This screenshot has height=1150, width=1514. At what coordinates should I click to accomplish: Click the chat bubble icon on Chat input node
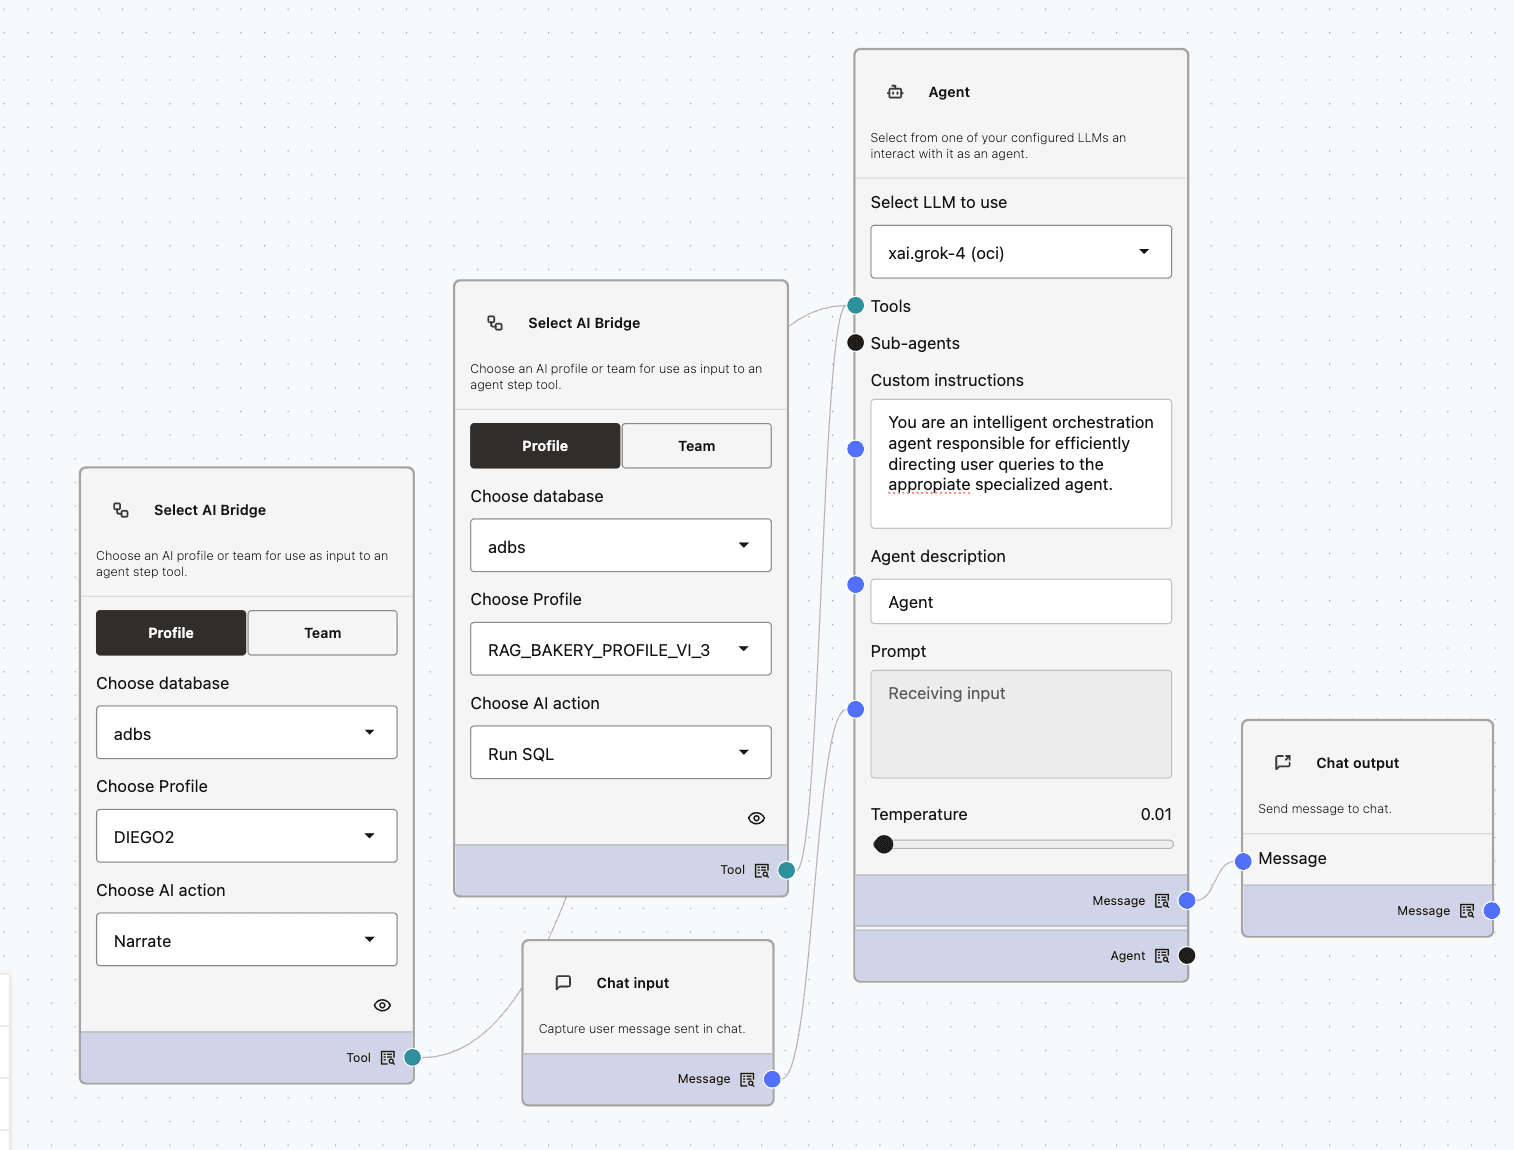pos(563,983)
